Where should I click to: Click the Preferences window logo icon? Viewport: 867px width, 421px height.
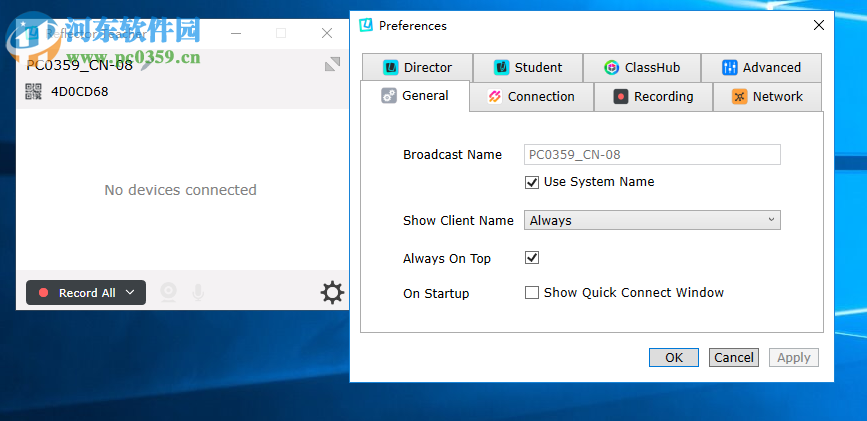point(366,25)
